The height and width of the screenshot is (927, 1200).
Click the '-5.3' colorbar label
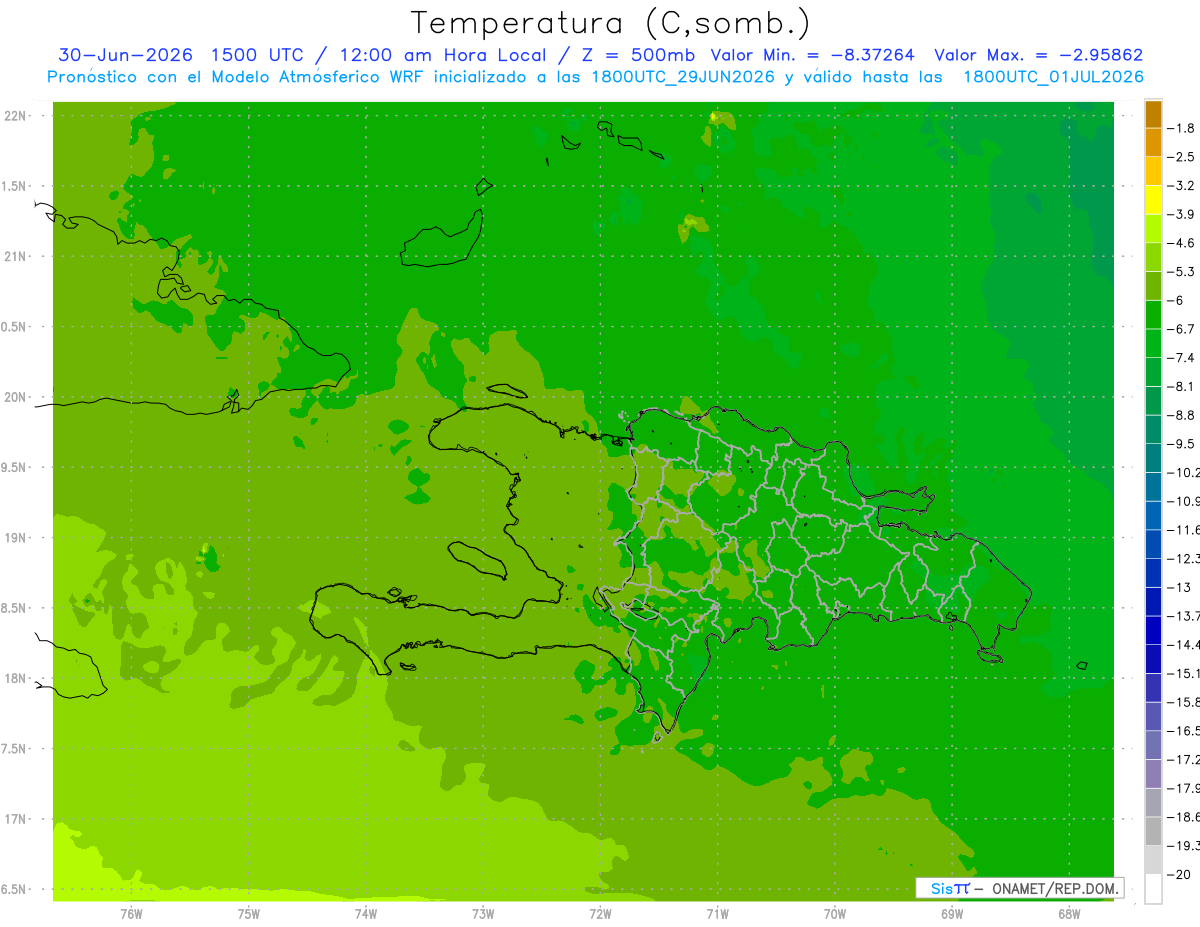[1182, 271]
